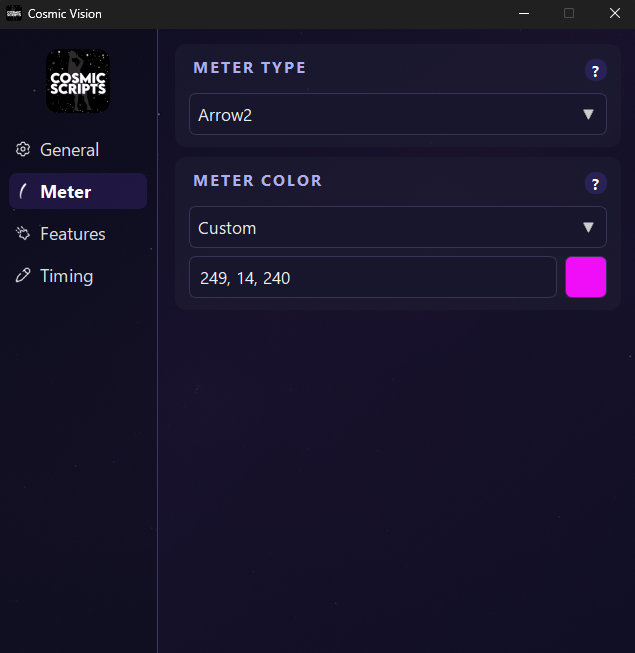
Task: Select the Meter tab label
Action: (x=66, y=192)
